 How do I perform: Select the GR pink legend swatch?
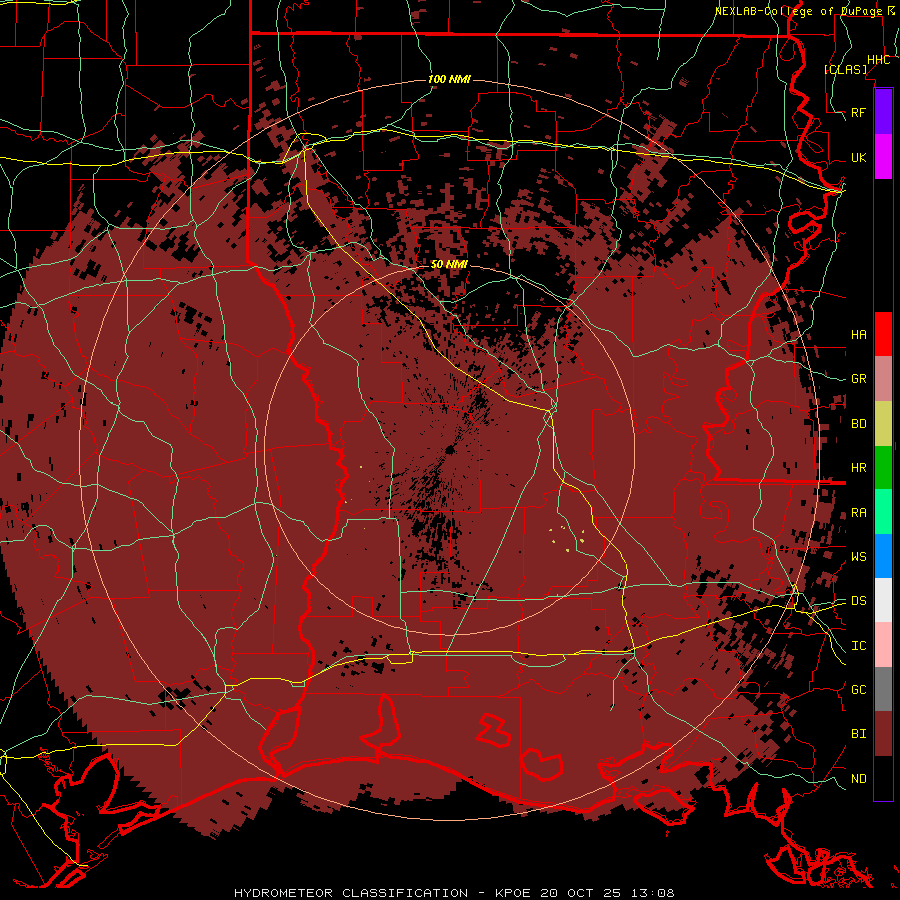tap(883, 378)
